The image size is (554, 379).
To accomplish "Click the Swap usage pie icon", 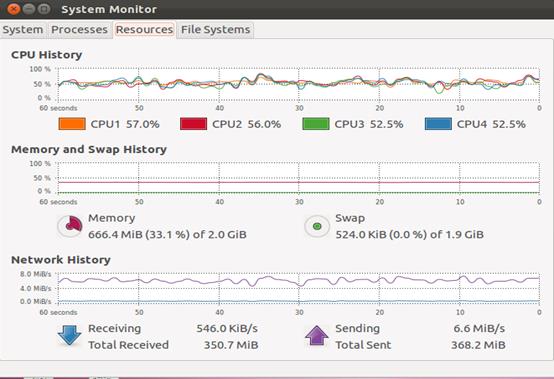I will [x=317, y=226].
